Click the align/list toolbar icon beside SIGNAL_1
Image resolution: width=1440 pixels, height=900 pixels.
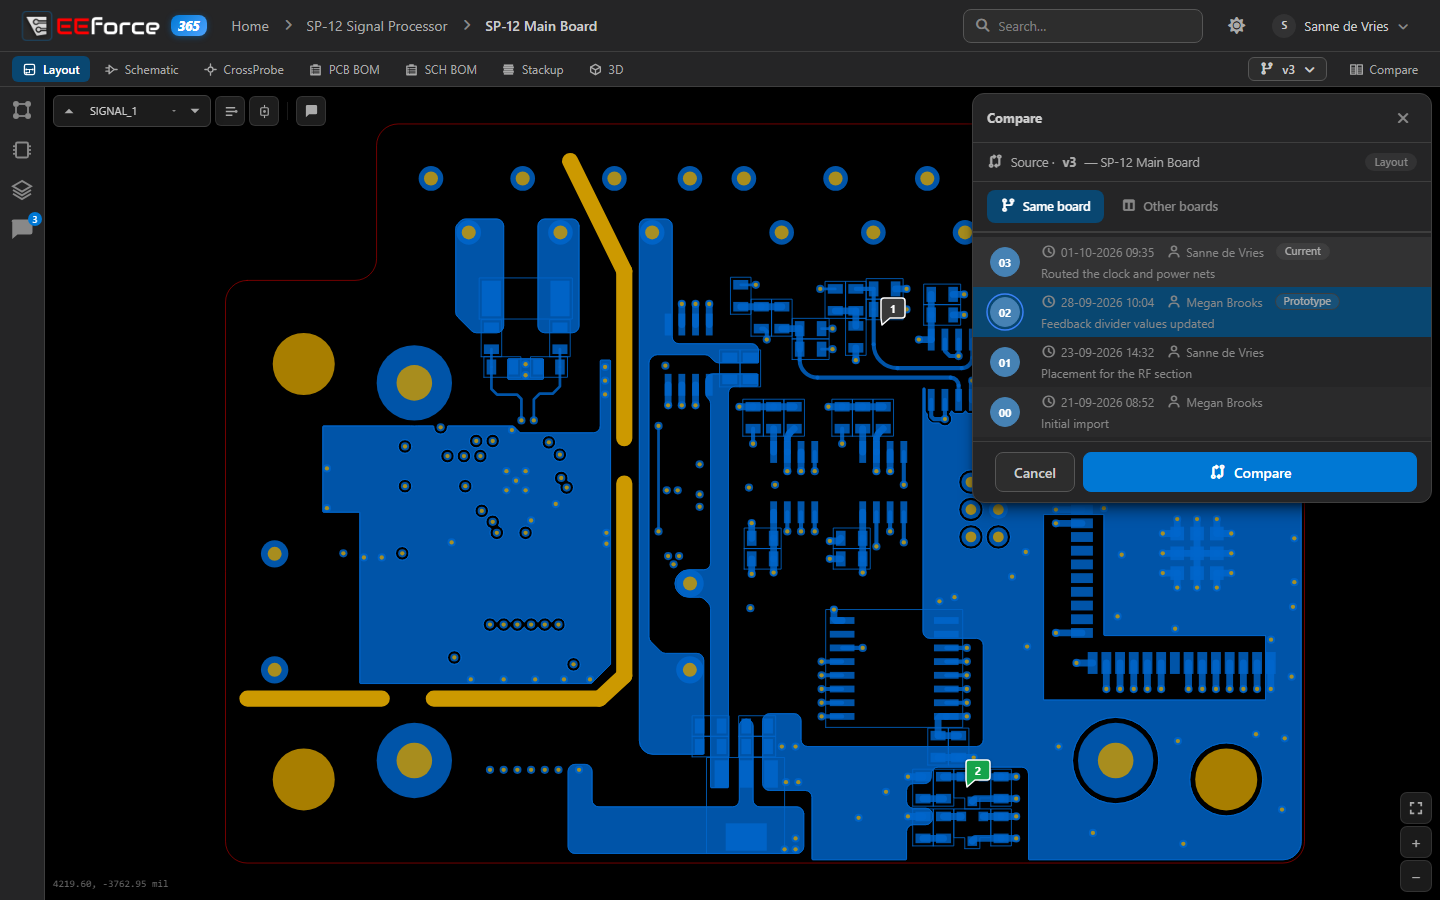tap(231, 111)
